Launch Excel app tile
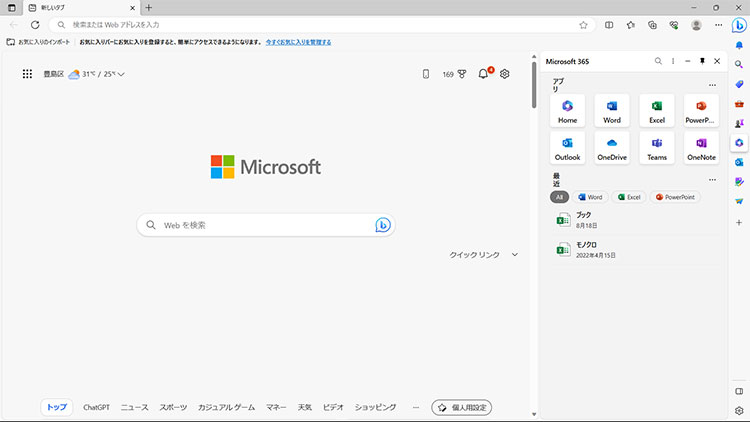750x422 pixels. 657,110
